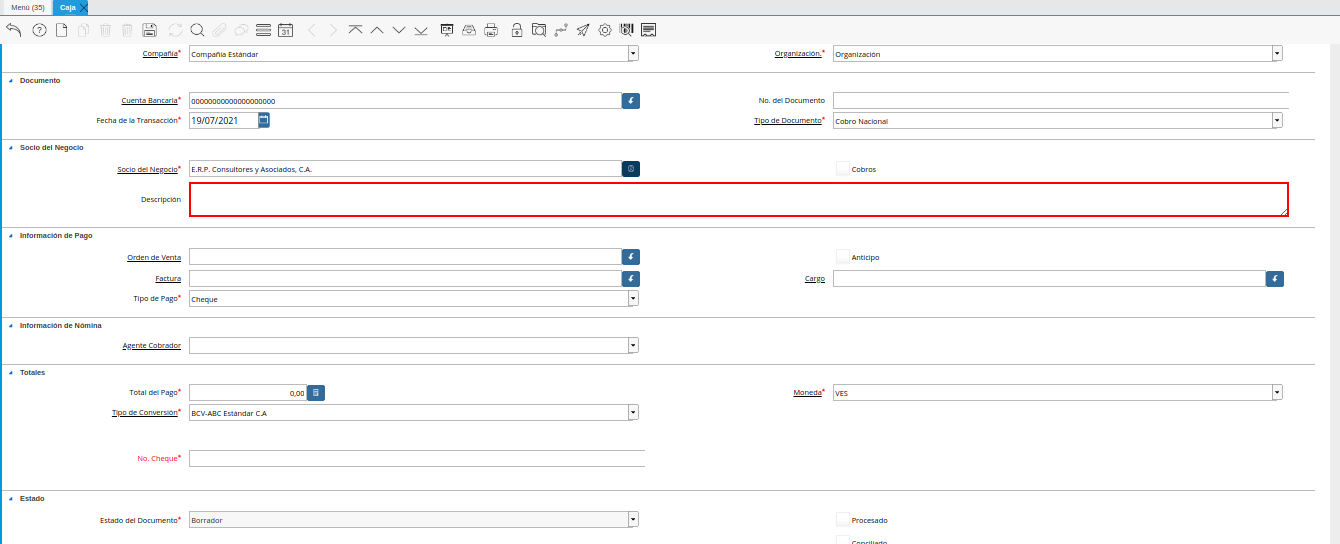The width and height of the screenshot is (1340, 544).
Task: Open the Chat bubbles icon
Action: [x=241, y=30]
